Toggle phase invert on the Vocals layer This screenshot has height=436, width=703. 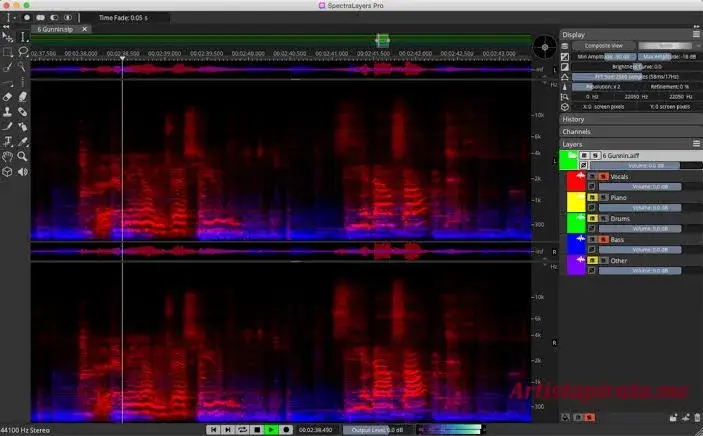[x=592, y=187]
